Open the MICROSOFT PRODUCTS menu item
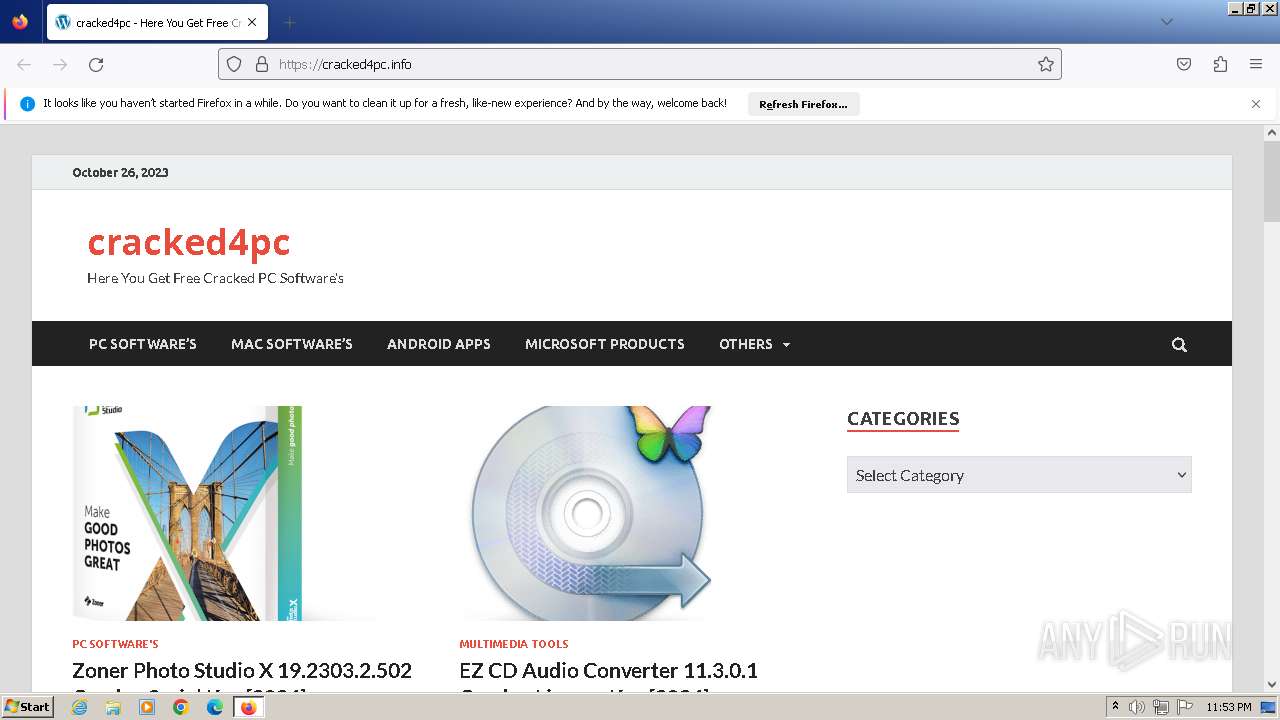 pos(605,344)
